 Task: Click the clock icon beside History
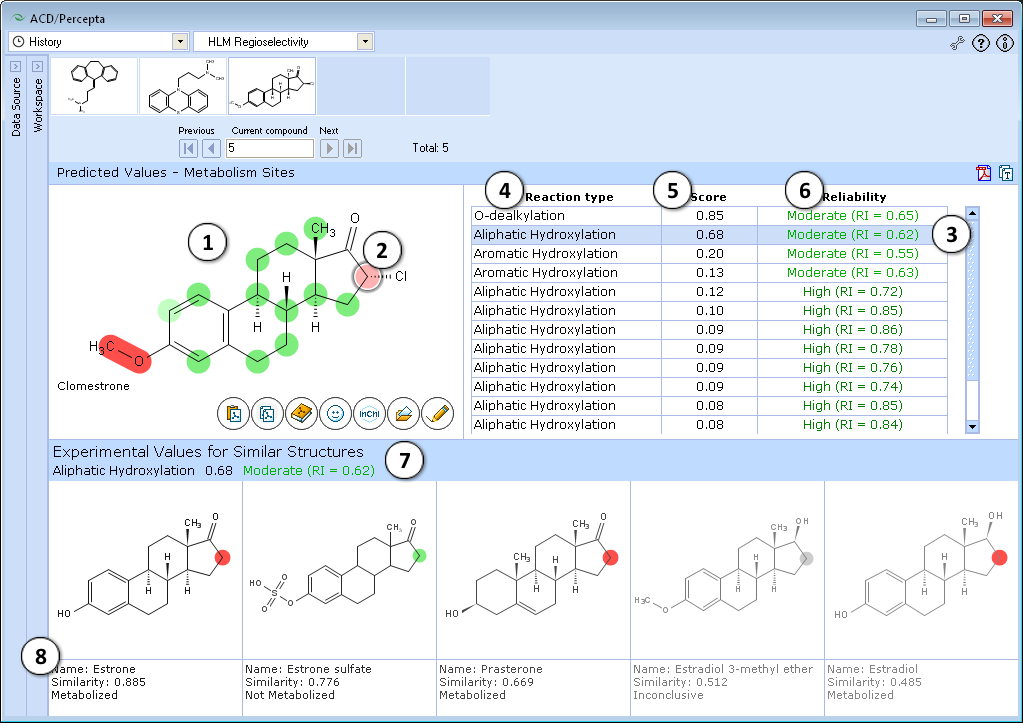click(18, 42)
